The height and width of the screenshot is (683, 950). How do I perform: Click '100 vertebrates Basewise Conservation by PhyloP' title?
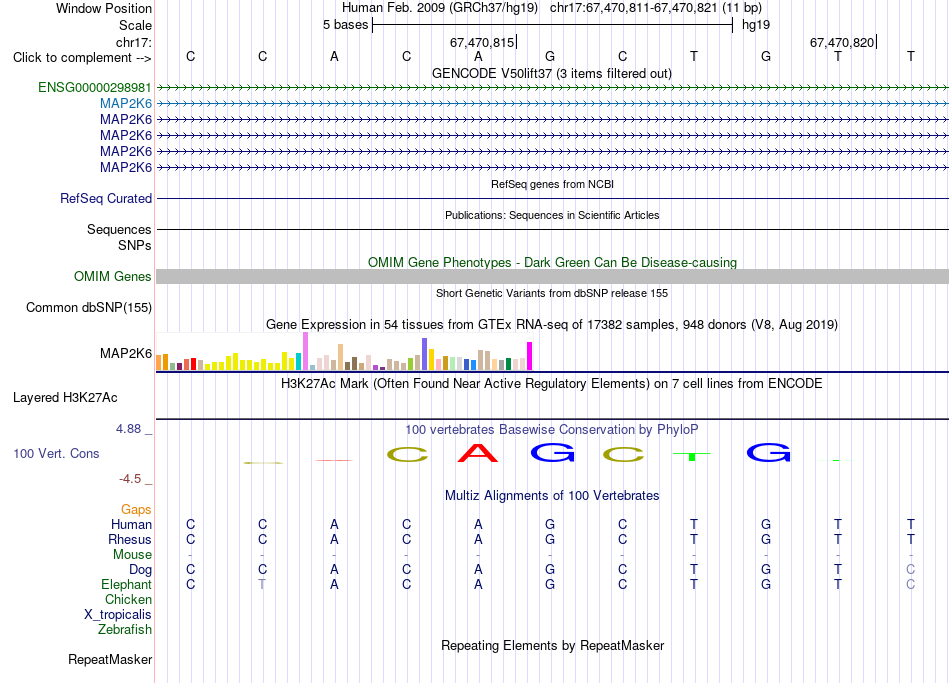(552, 430)
